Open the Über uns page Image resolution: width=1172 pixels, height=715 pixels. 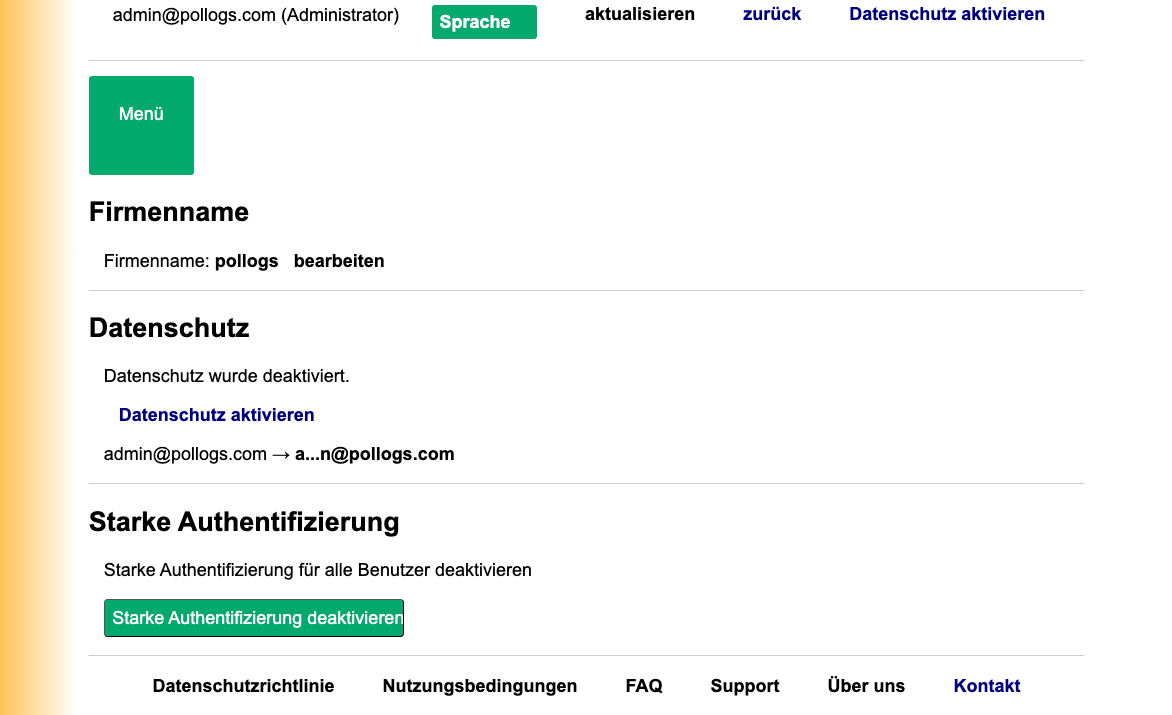tap(865, 686)
